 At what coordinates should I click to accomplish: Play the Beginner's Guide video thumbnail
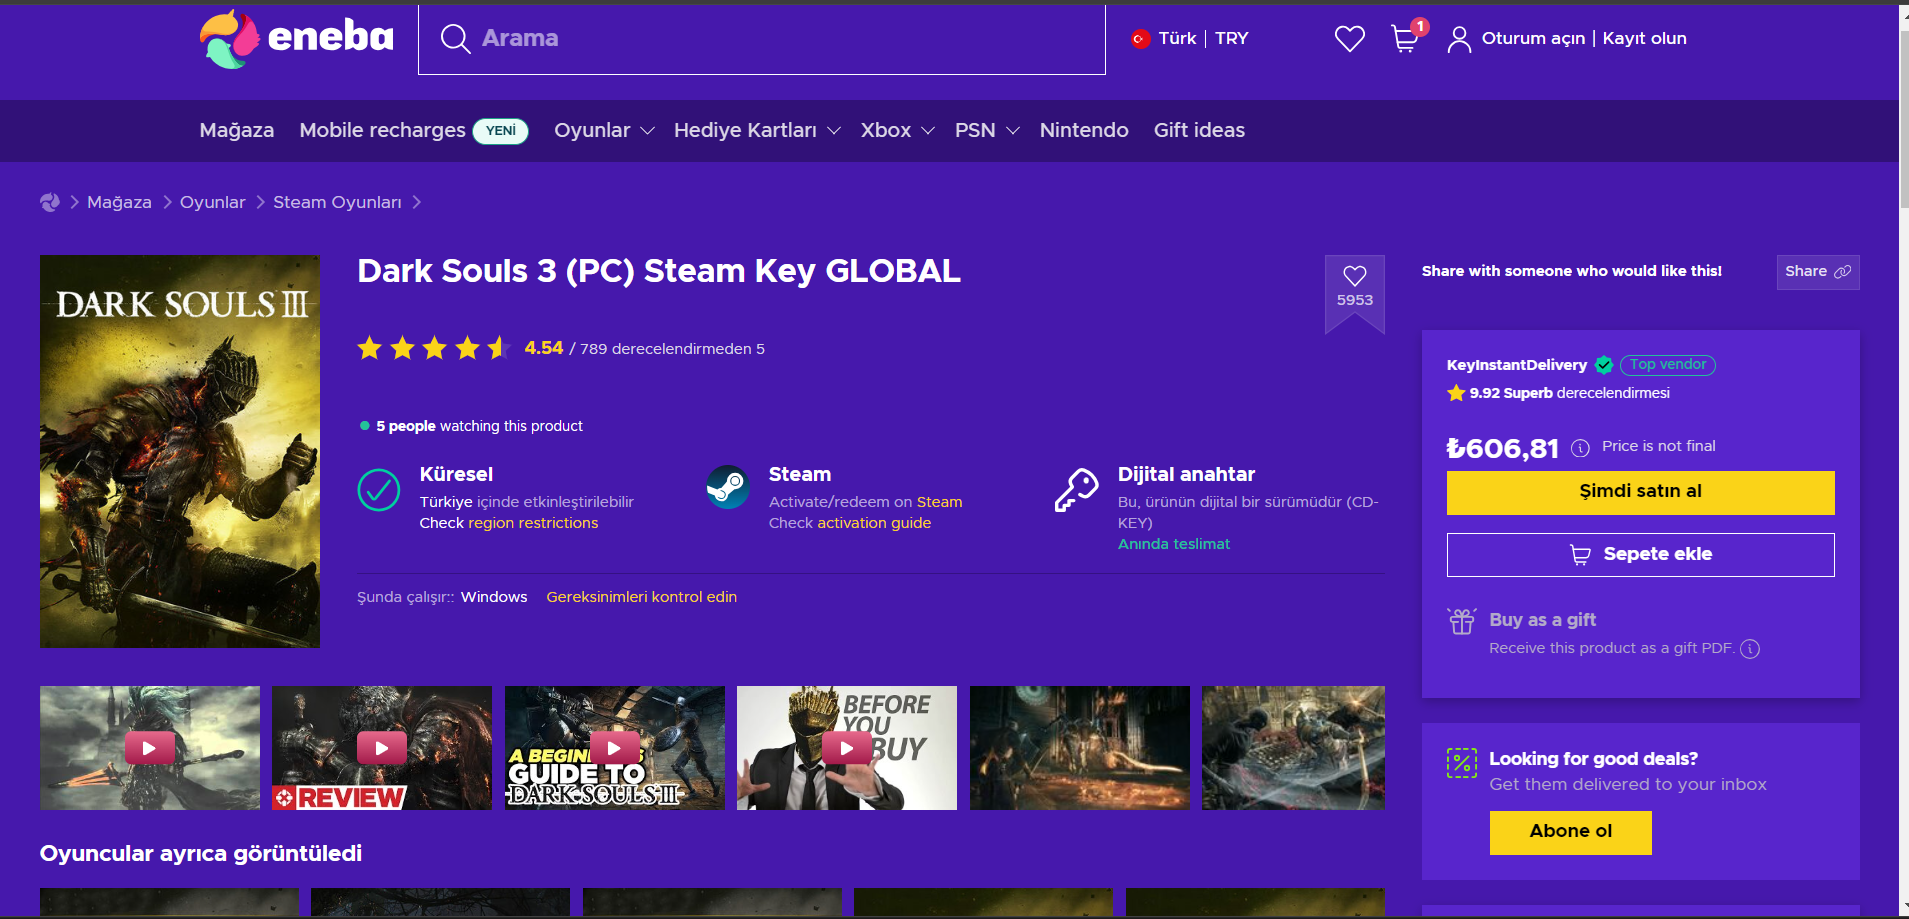click(615, 748)
